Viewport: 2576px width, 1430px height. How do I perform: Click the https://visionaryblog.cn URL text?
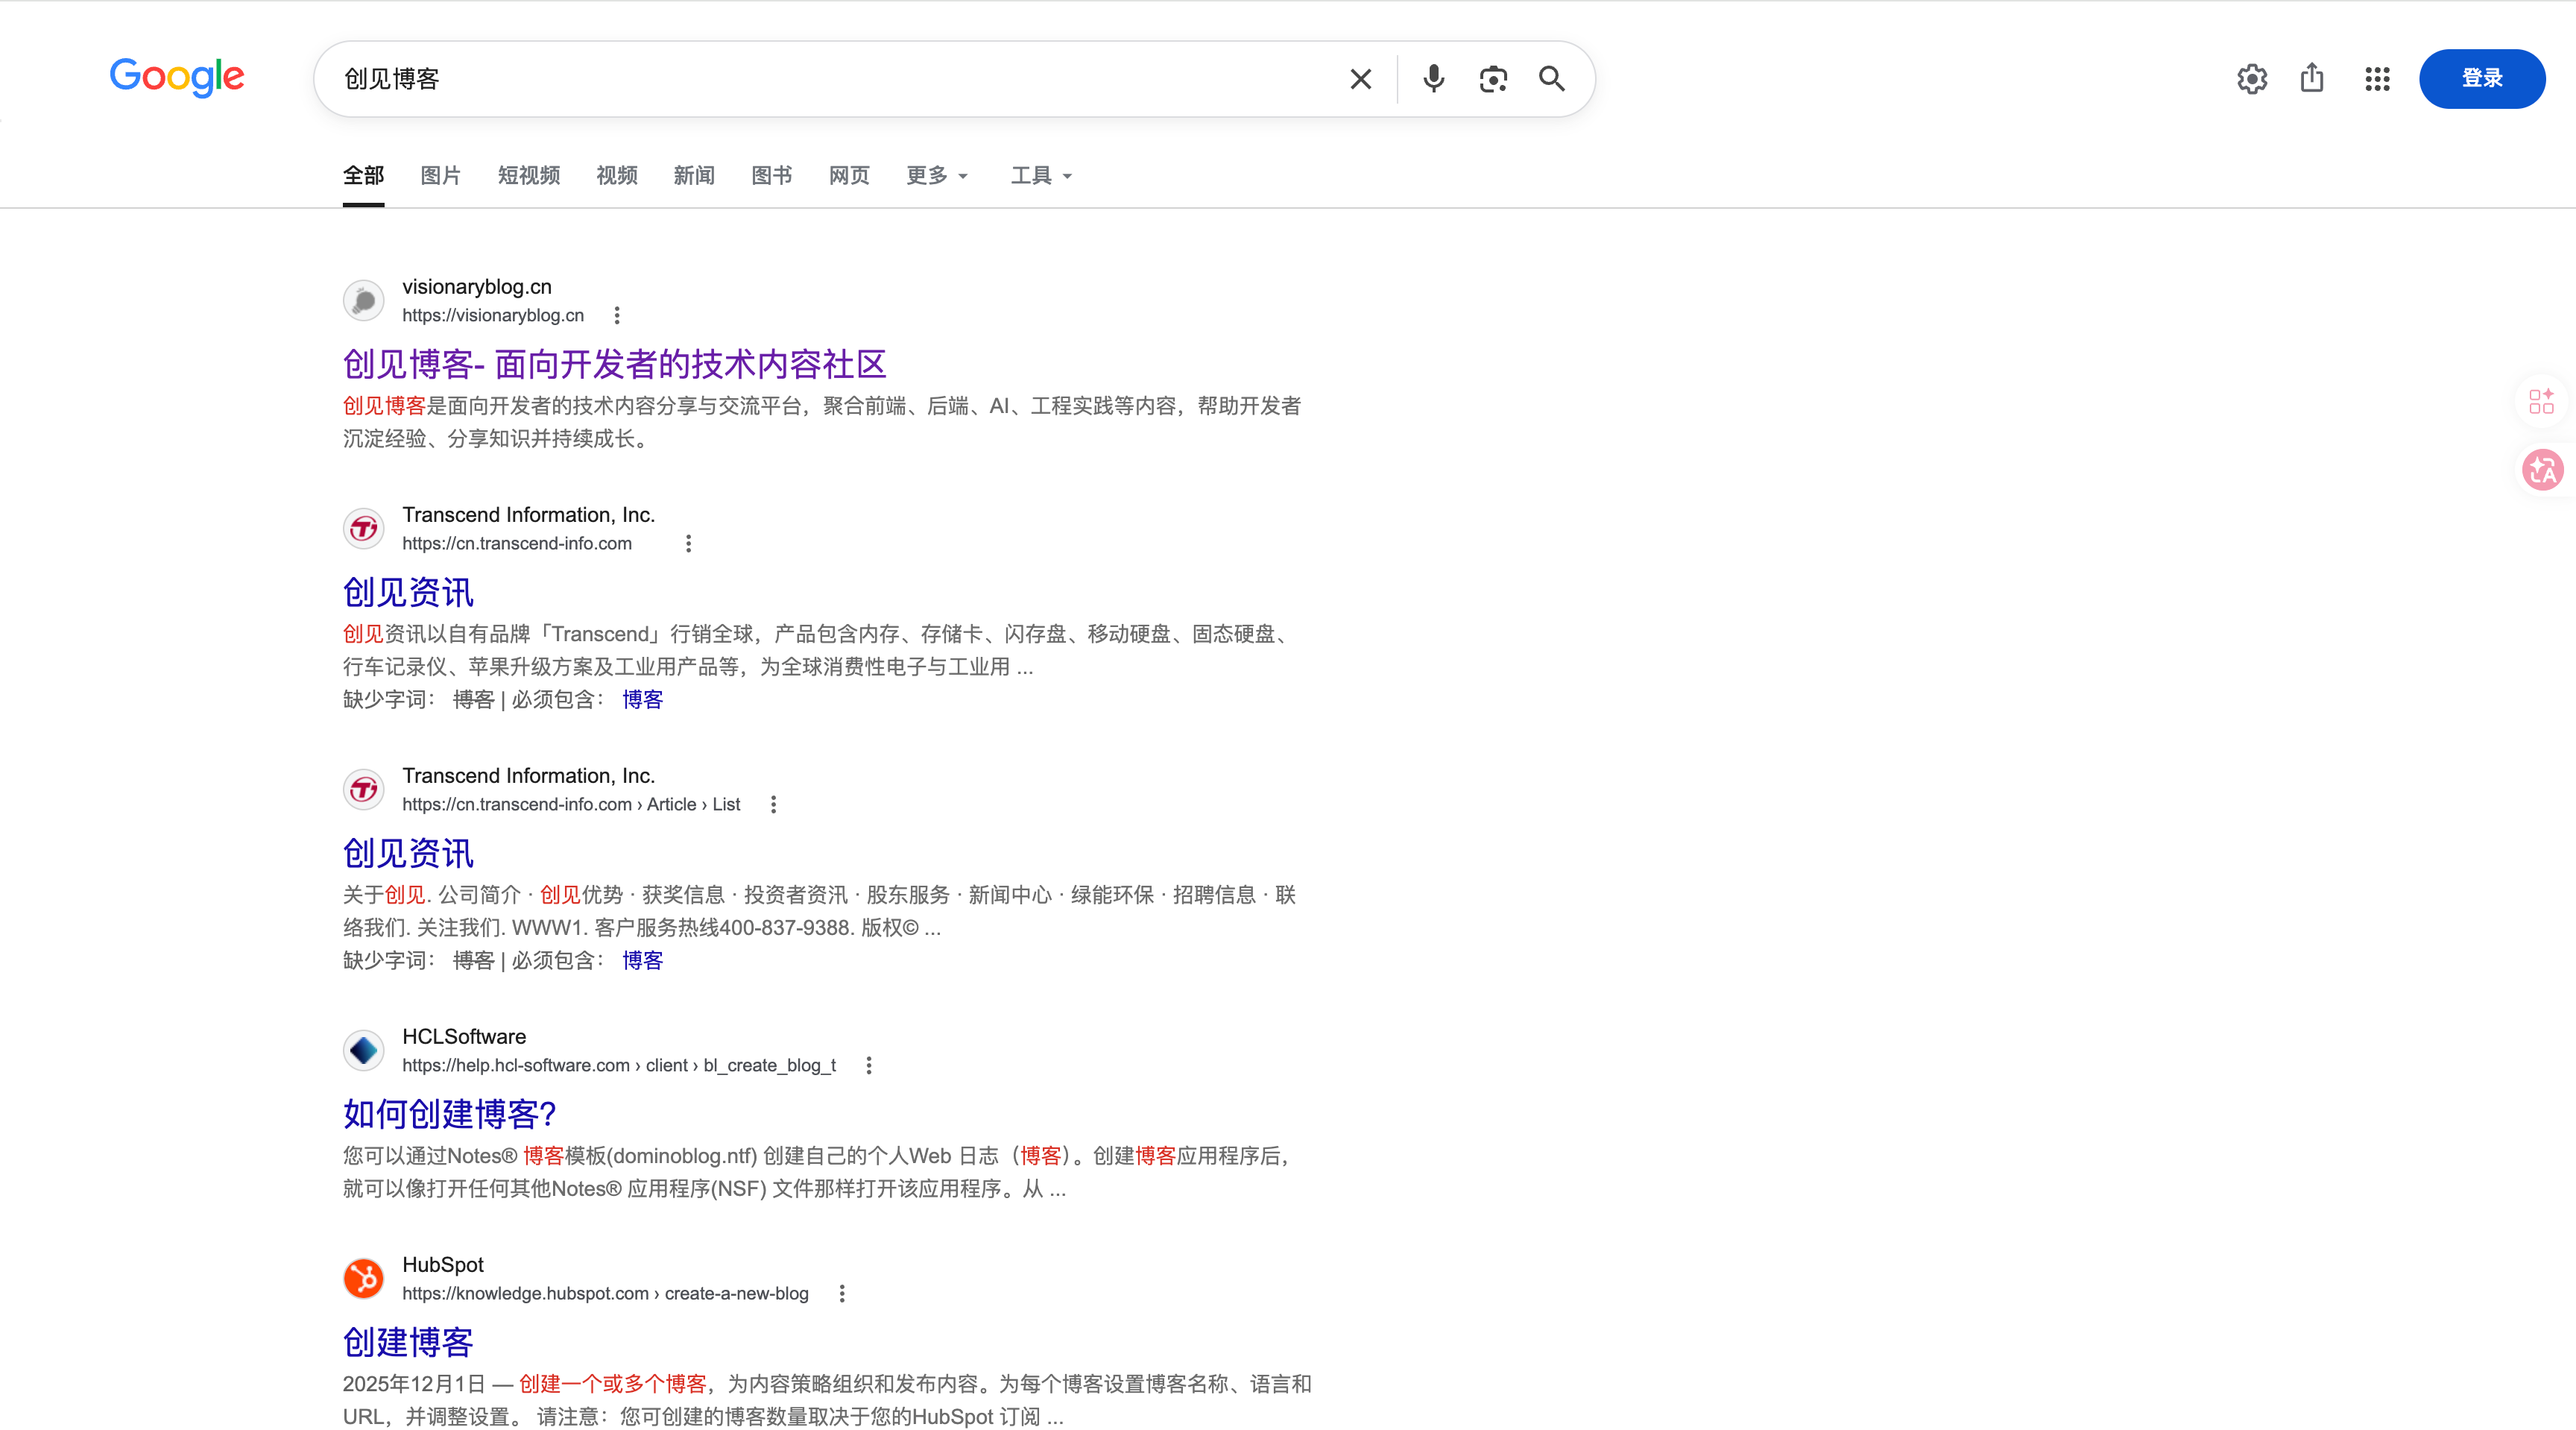pos(493,316)
